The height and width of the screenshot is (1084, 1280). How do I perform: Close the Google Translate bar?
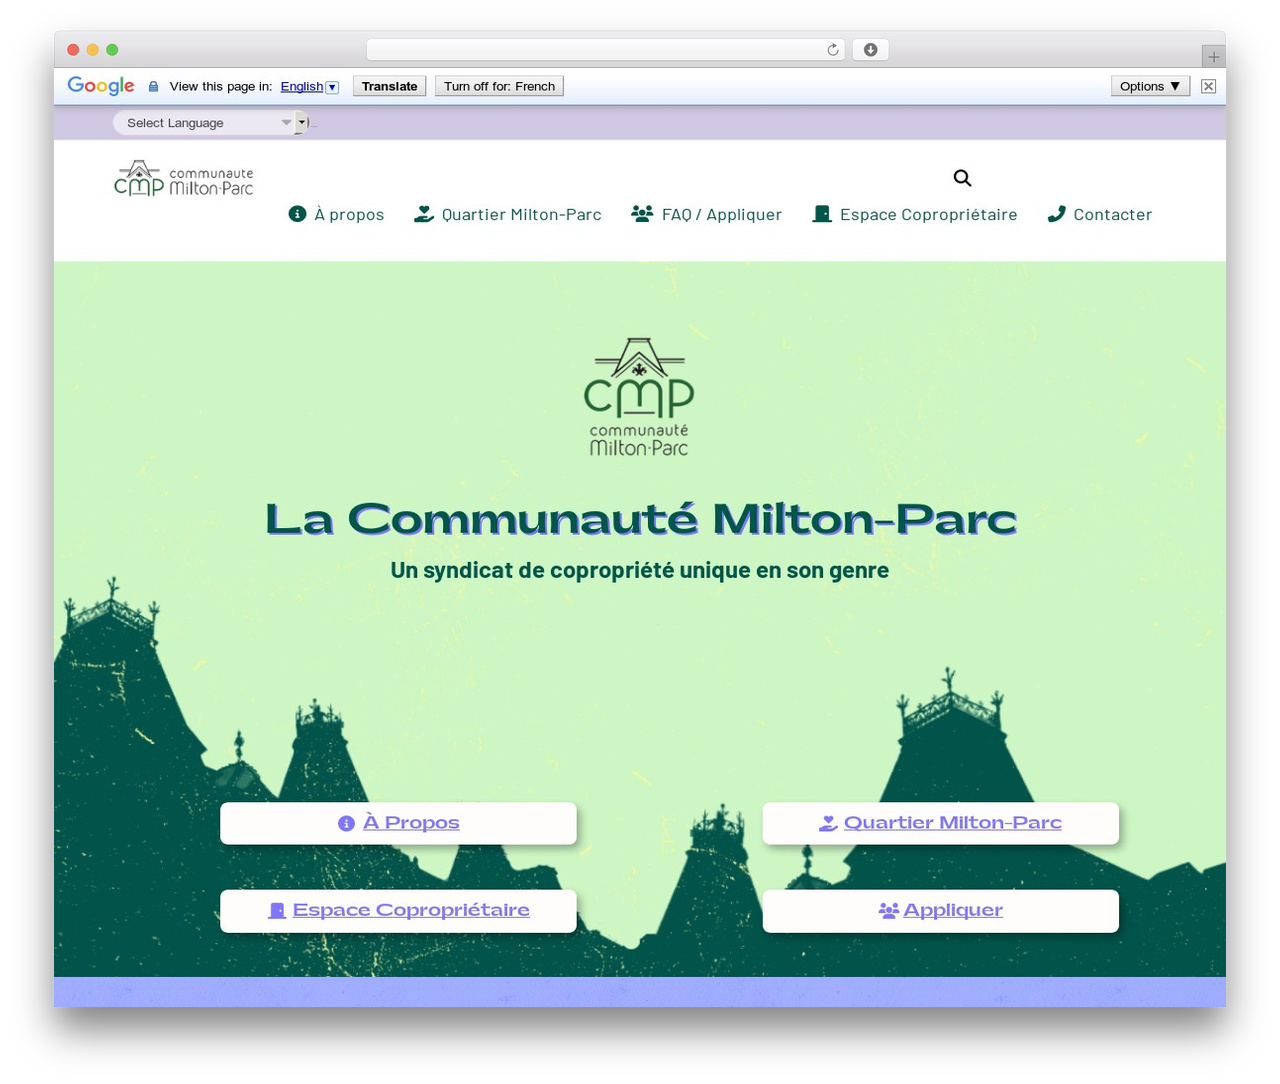coord(1208,86)
